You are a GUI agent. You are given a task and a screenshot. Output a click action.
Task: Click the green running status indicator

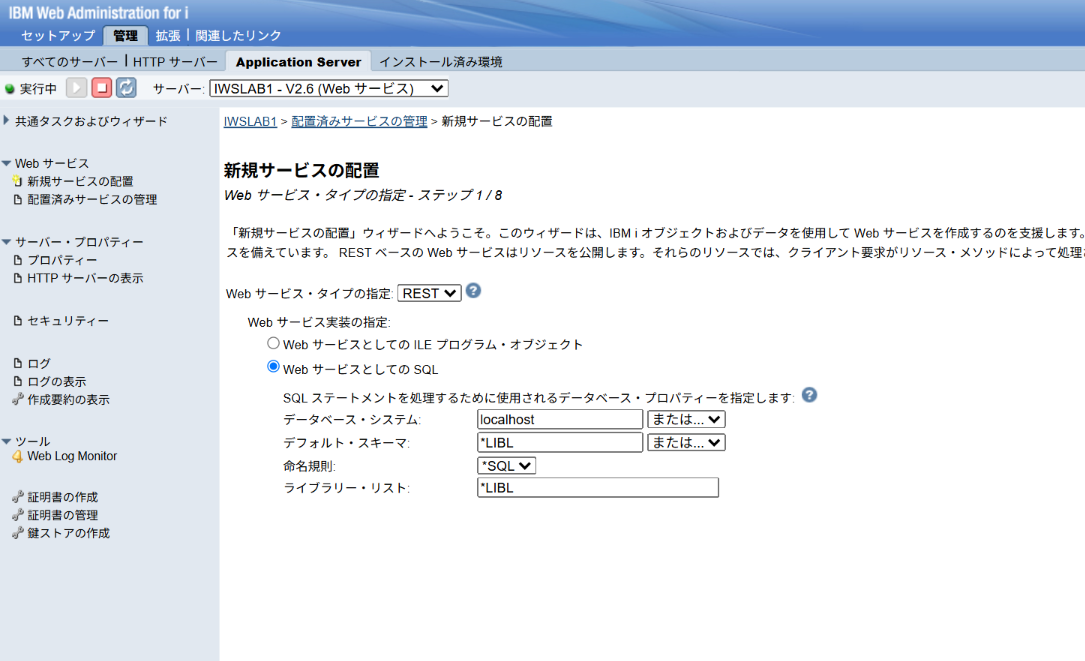(x=10, y=89)
